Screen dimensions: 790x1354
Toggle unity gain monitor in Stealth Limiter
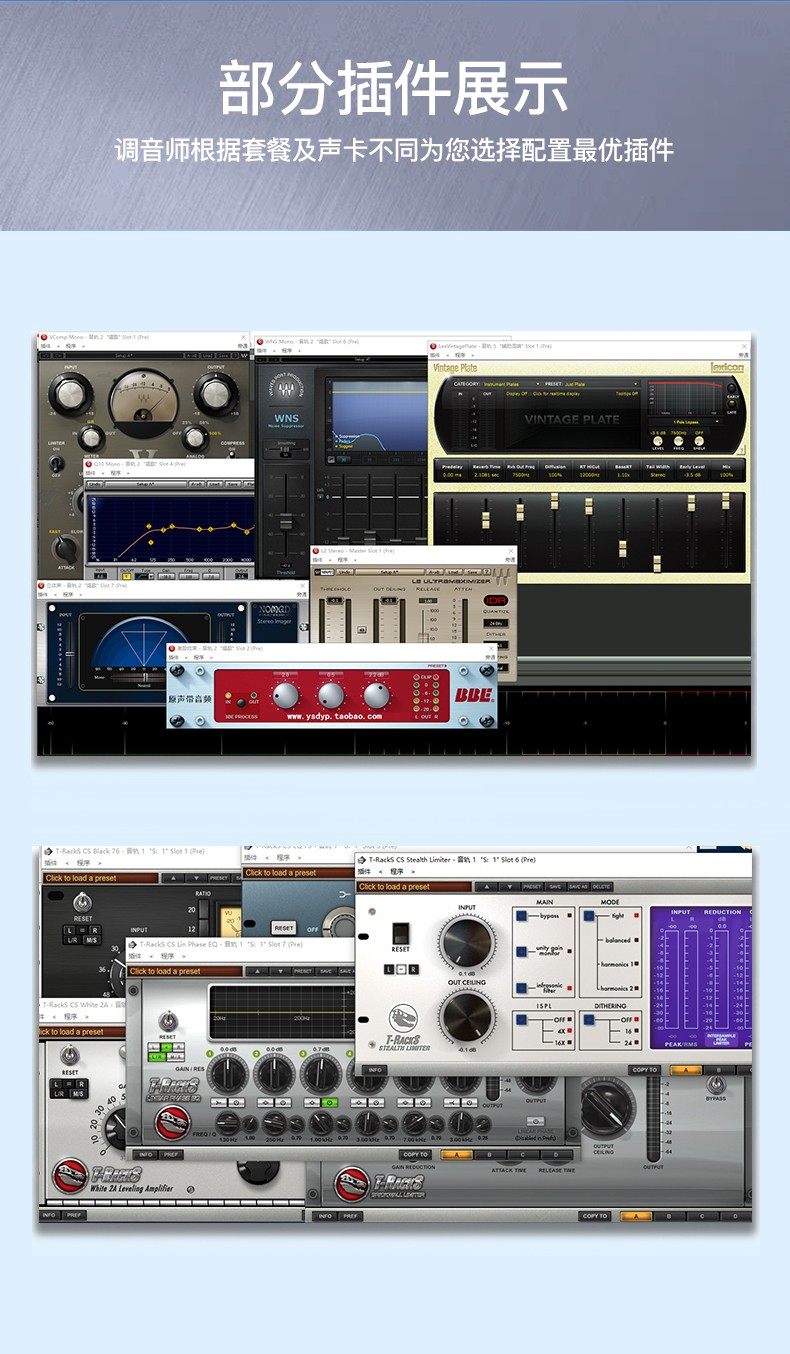click(x=521, y=951)
